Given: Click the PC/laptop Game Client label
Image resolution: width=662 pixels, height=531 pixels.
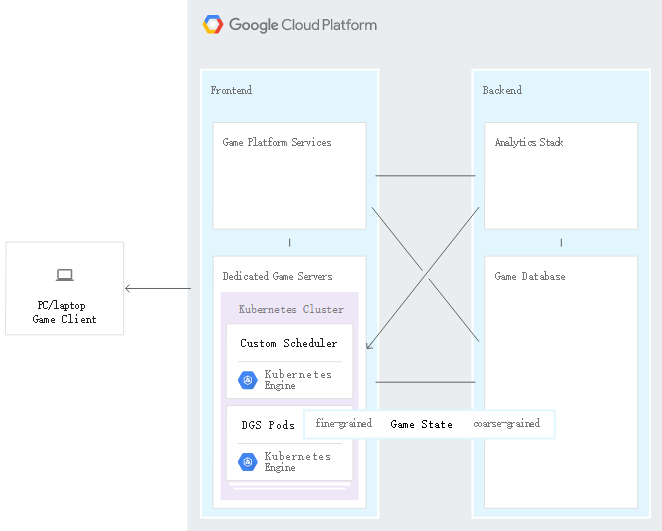Looking at the screenshot, I should [x=64, y=312].
